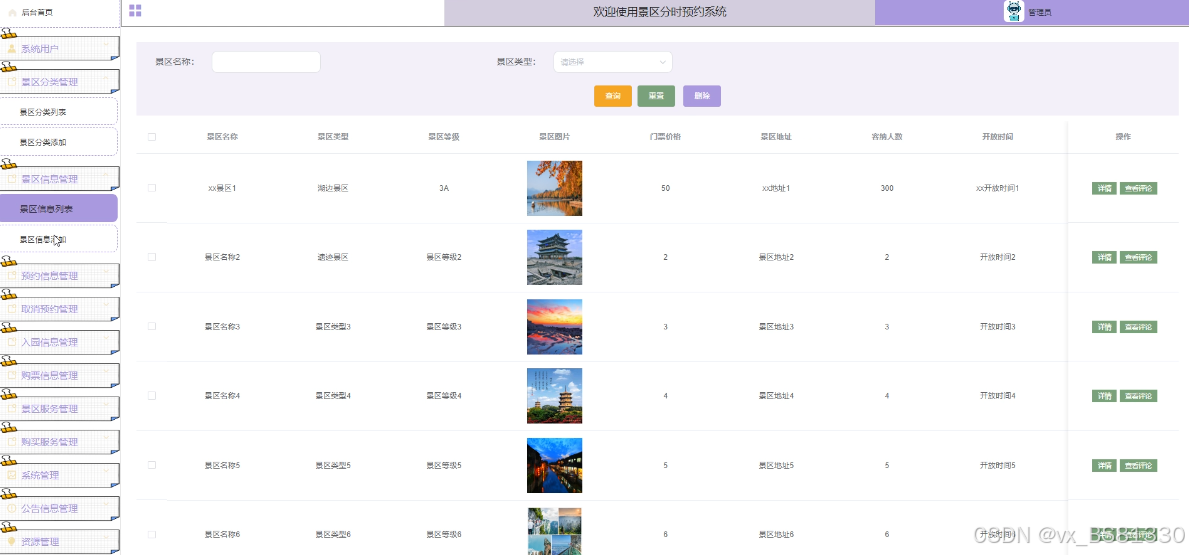
Task: Click the user icon beside 系统用户
Action: tap(12, 49)
